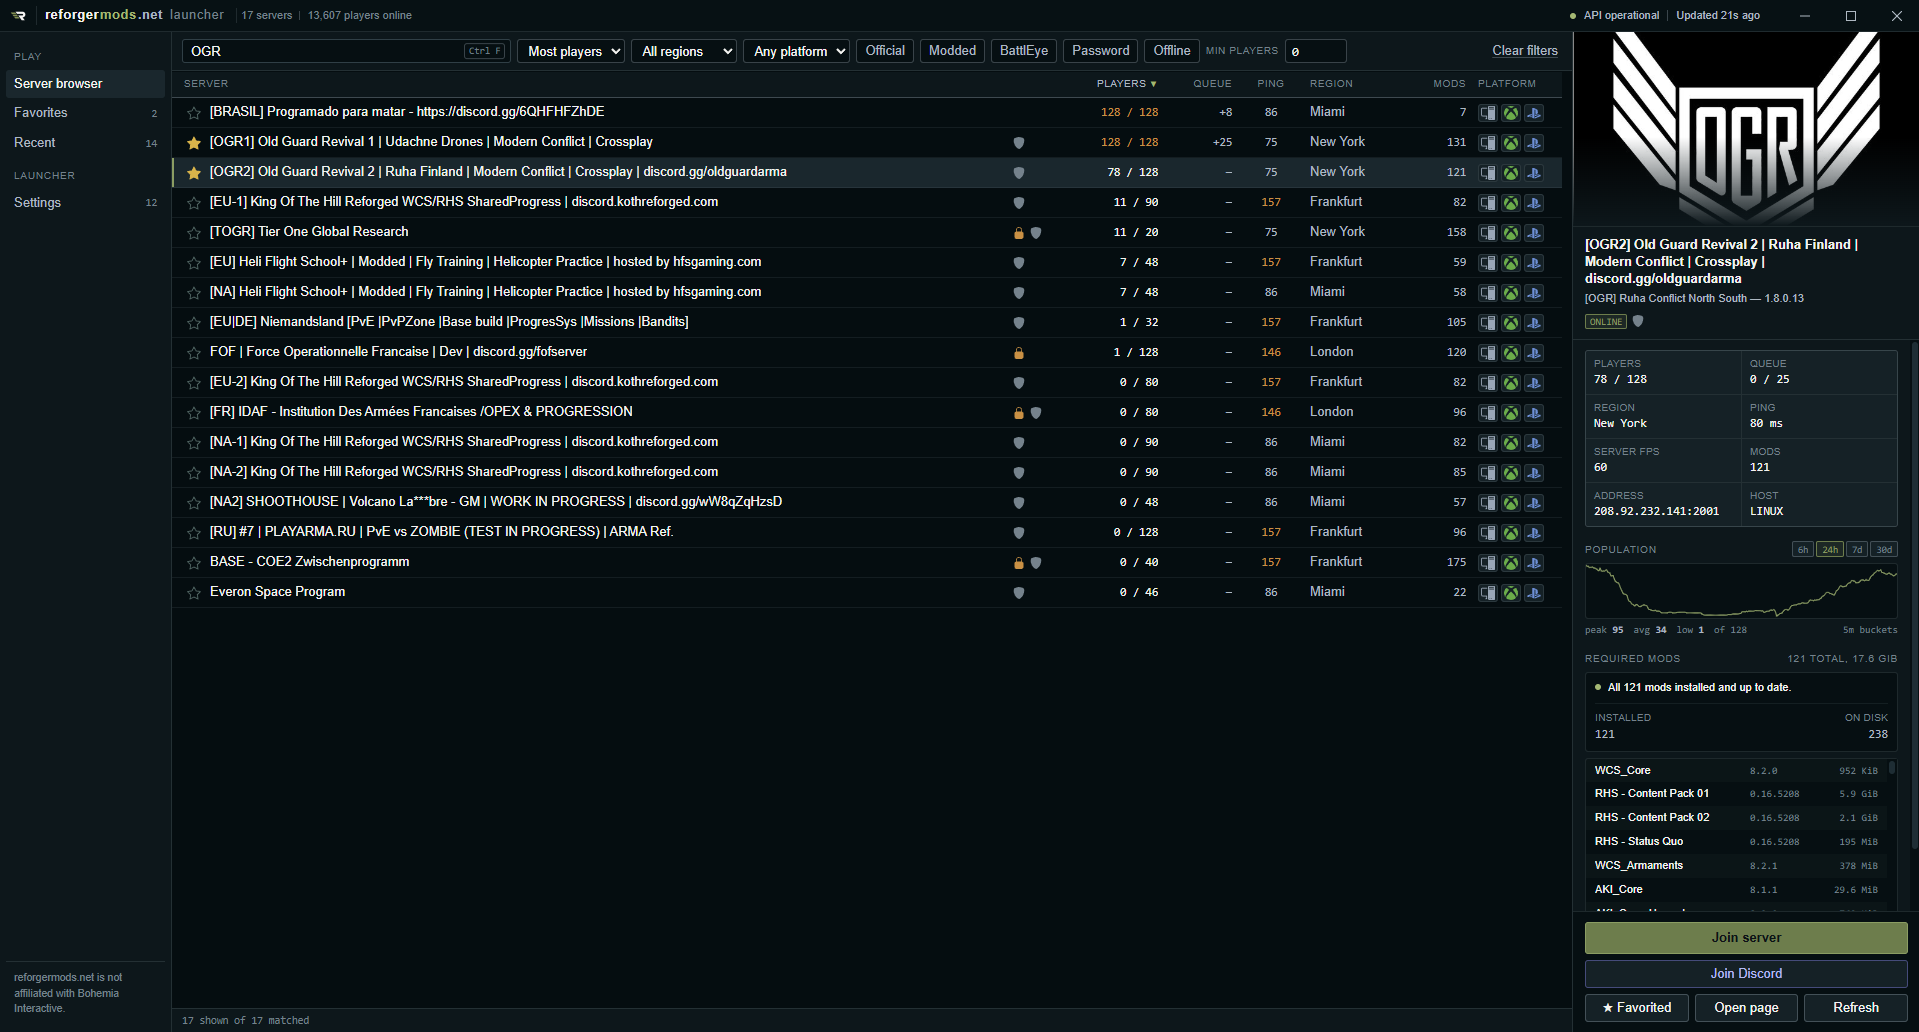This screenshot has width=1919, height=1032.
Task: Sort by the MODS column header
Action: (x=1449, y=84)
